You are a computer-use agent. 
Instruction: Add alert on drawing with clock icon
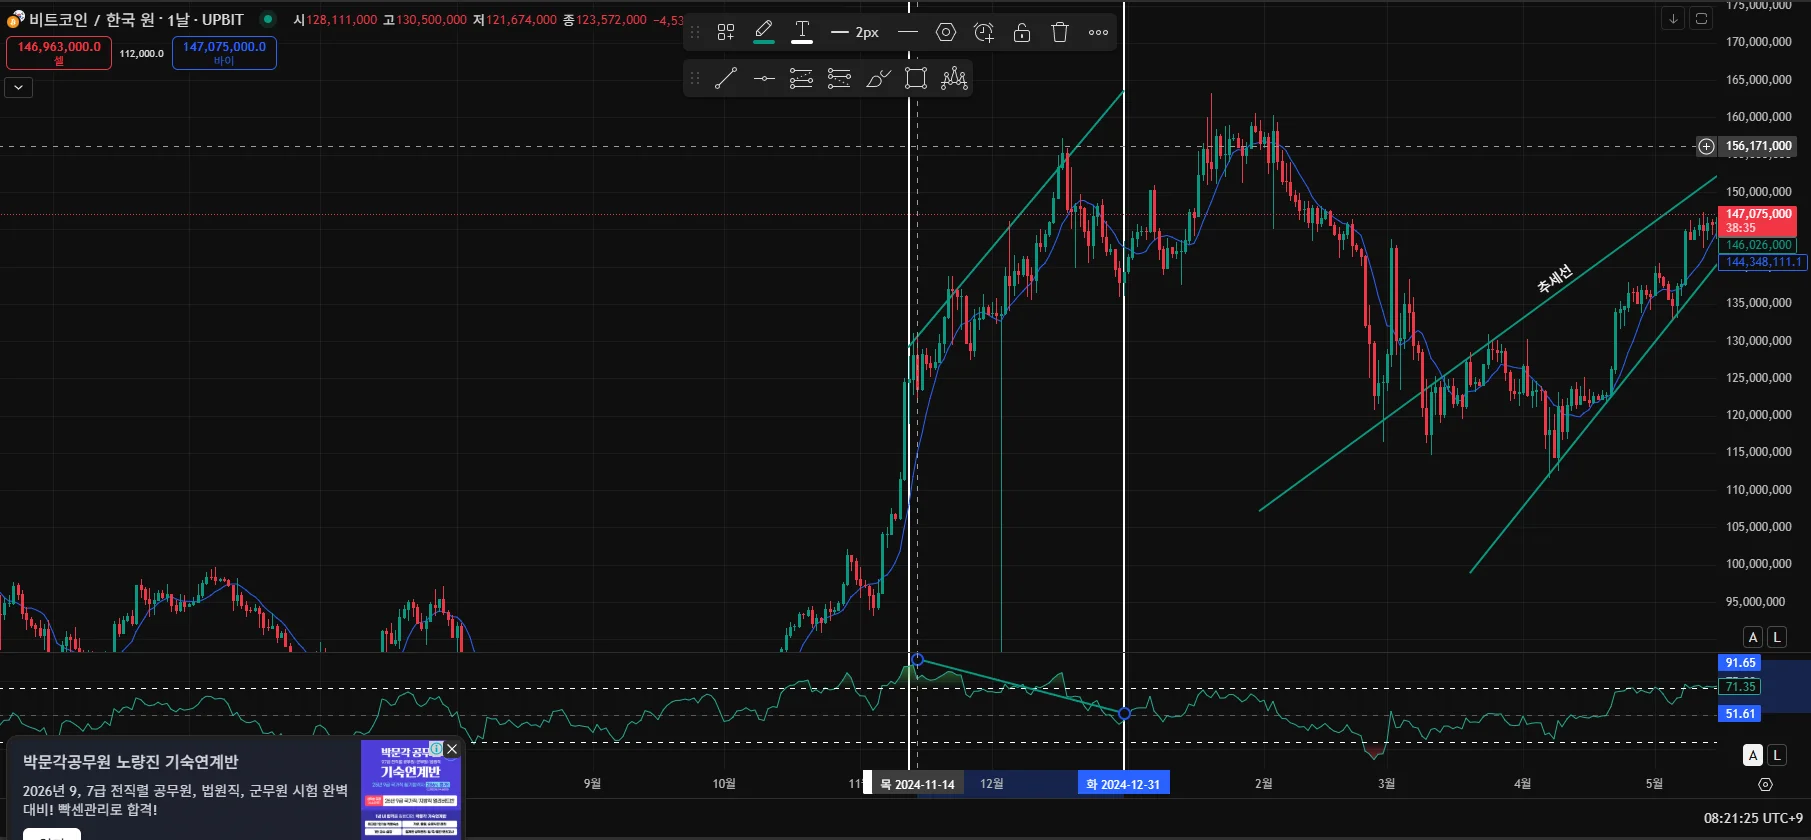pos(984,32)
